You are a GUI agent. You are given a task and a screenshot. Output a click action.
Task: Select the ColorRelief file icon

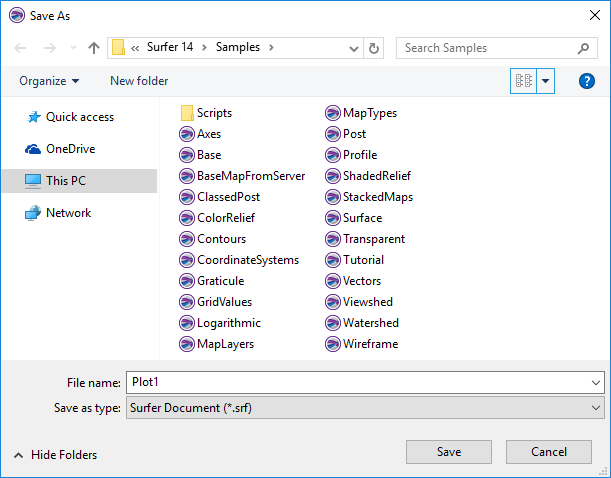click(187, 218)
